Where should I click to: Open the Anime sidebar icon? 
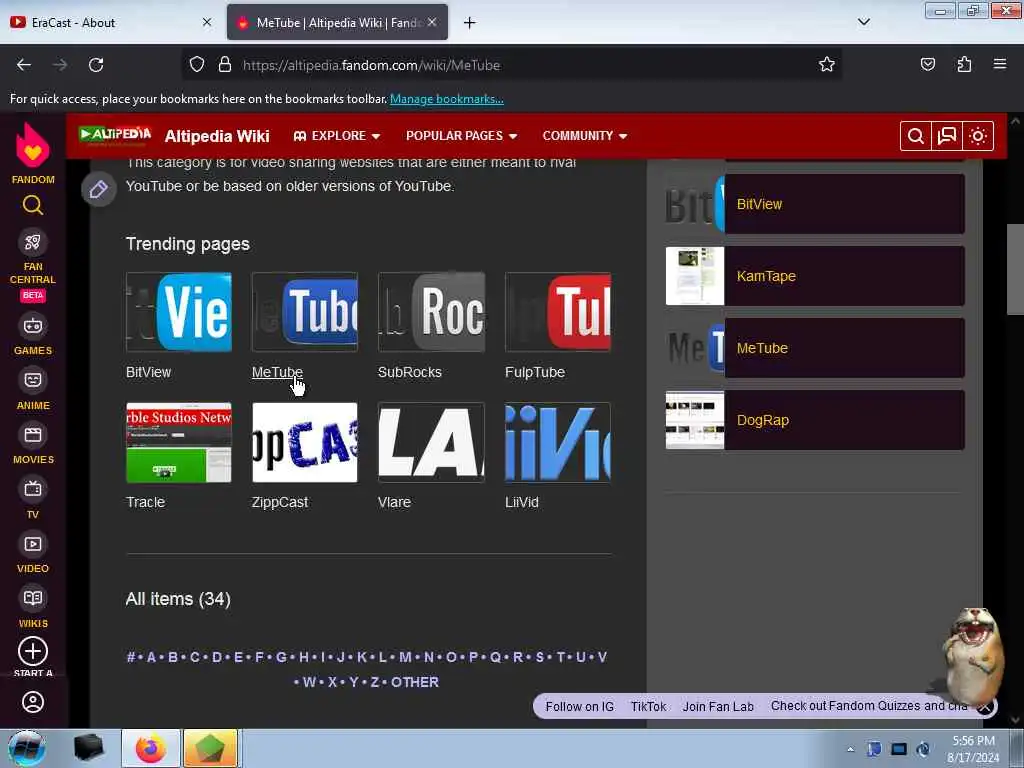coord(33,380)
